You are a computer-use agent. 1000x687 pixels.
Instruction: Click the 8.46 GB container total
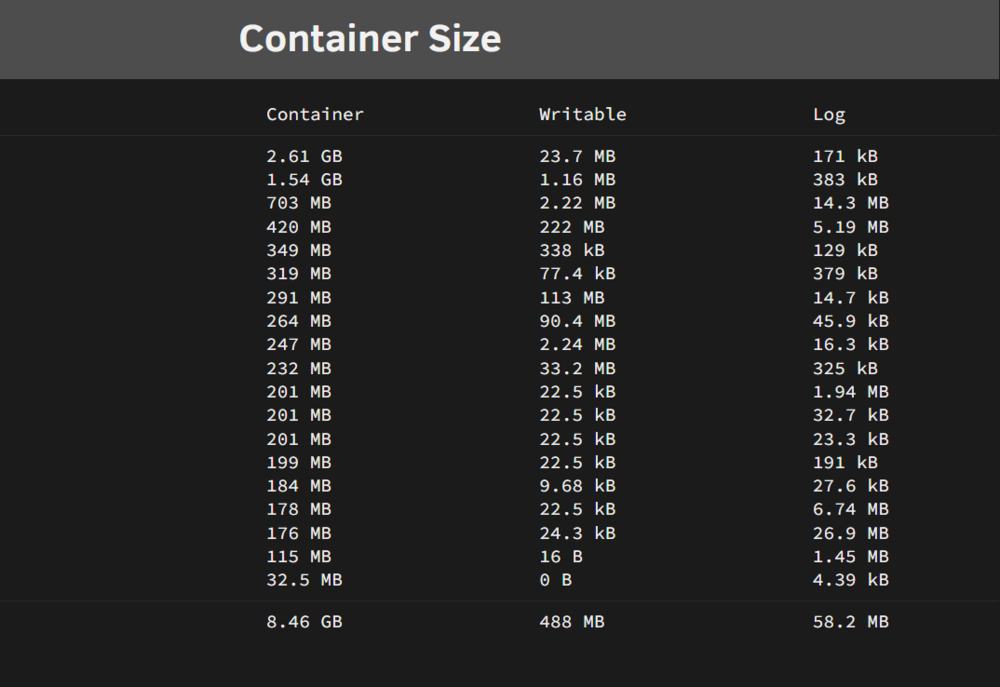point(304,622)
